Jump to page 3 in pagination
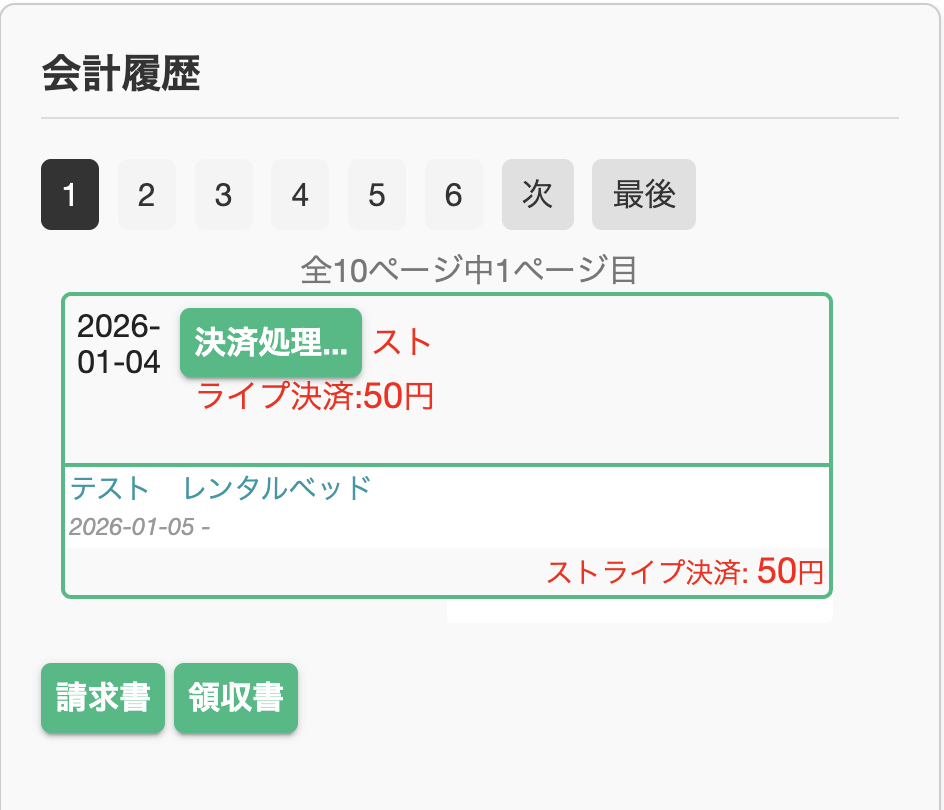The image size is (944, 810). [223, 195]
